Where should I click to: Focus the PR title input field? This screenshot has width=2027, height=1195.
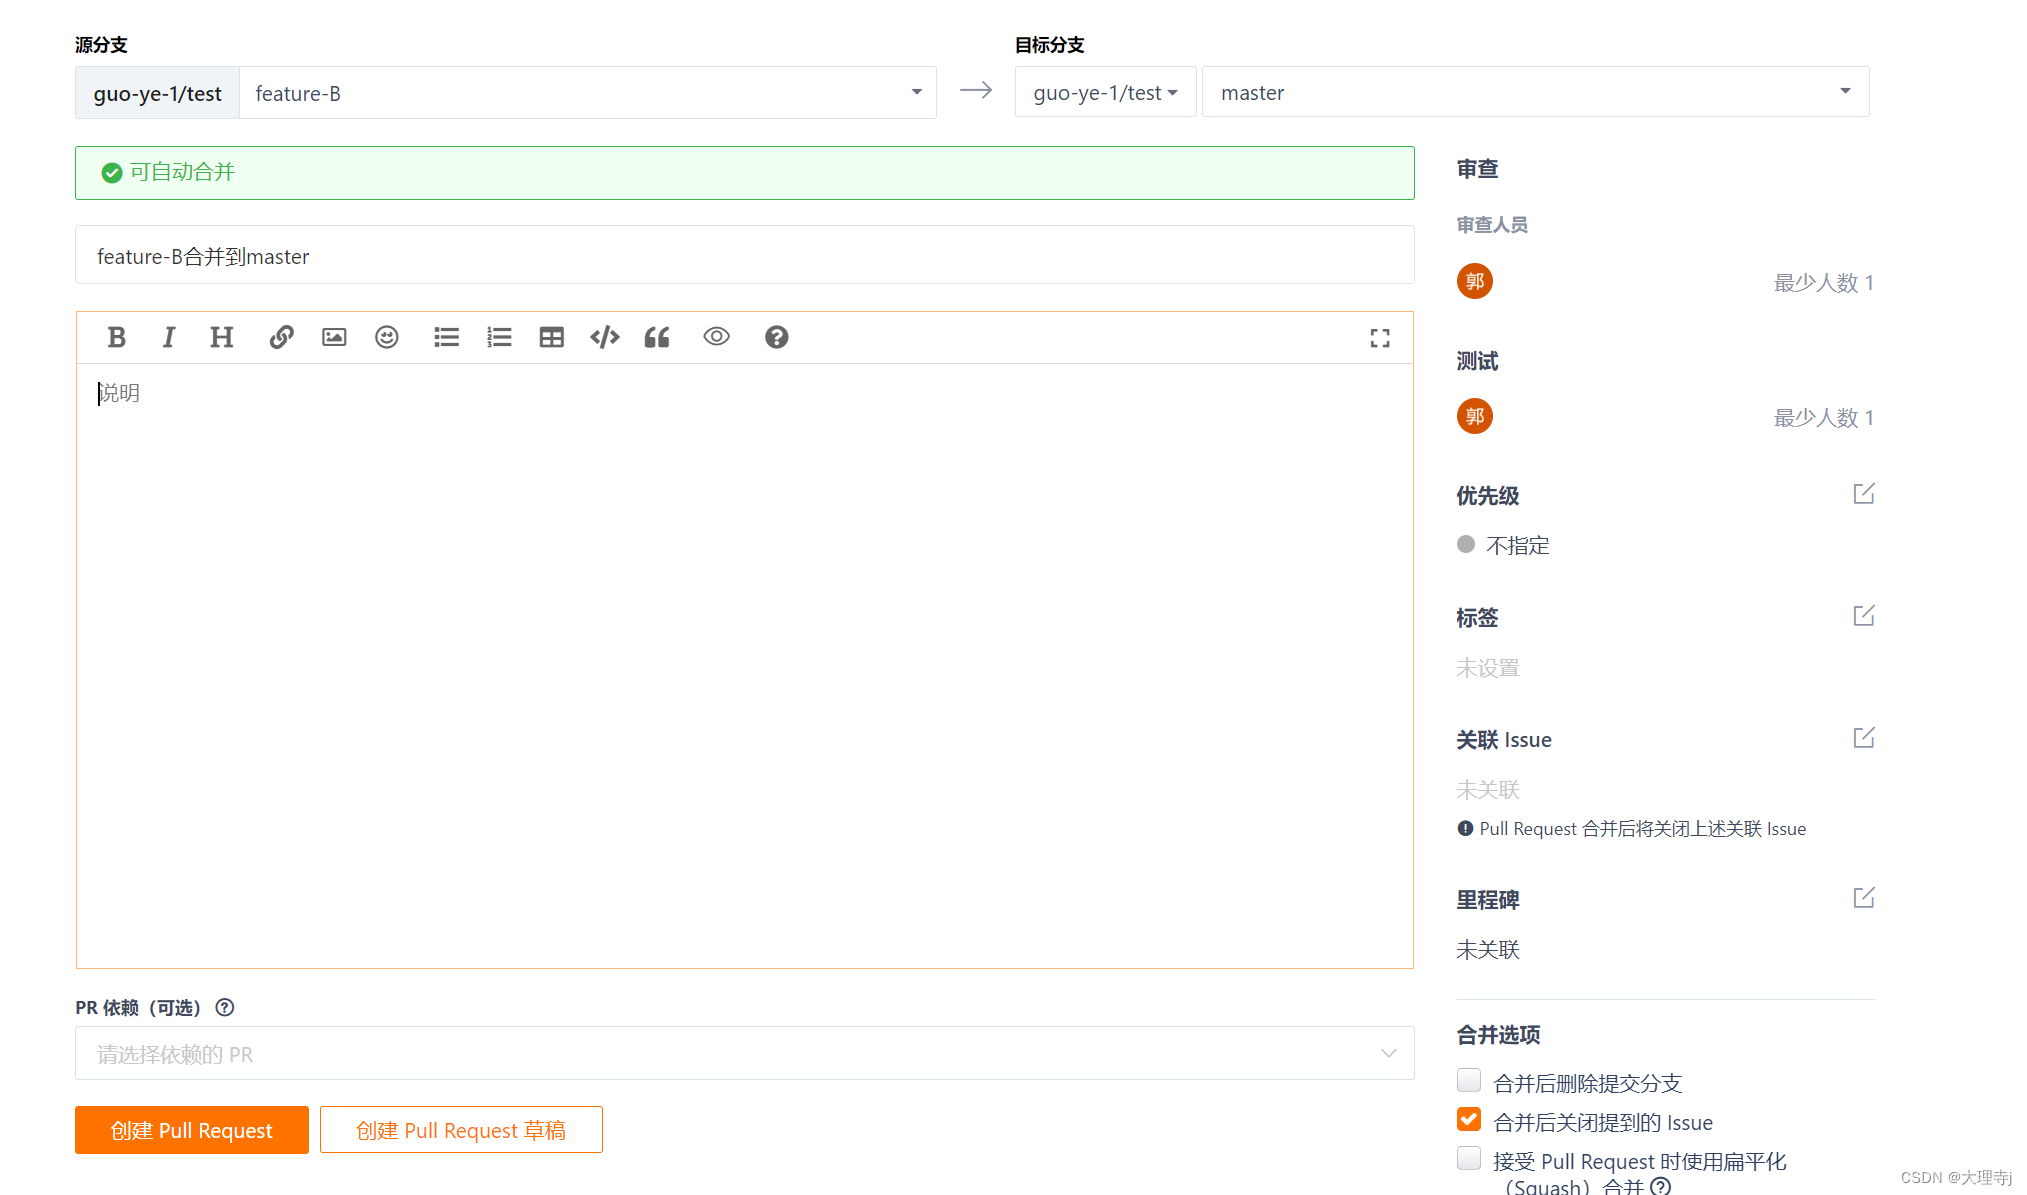(745, 256)
